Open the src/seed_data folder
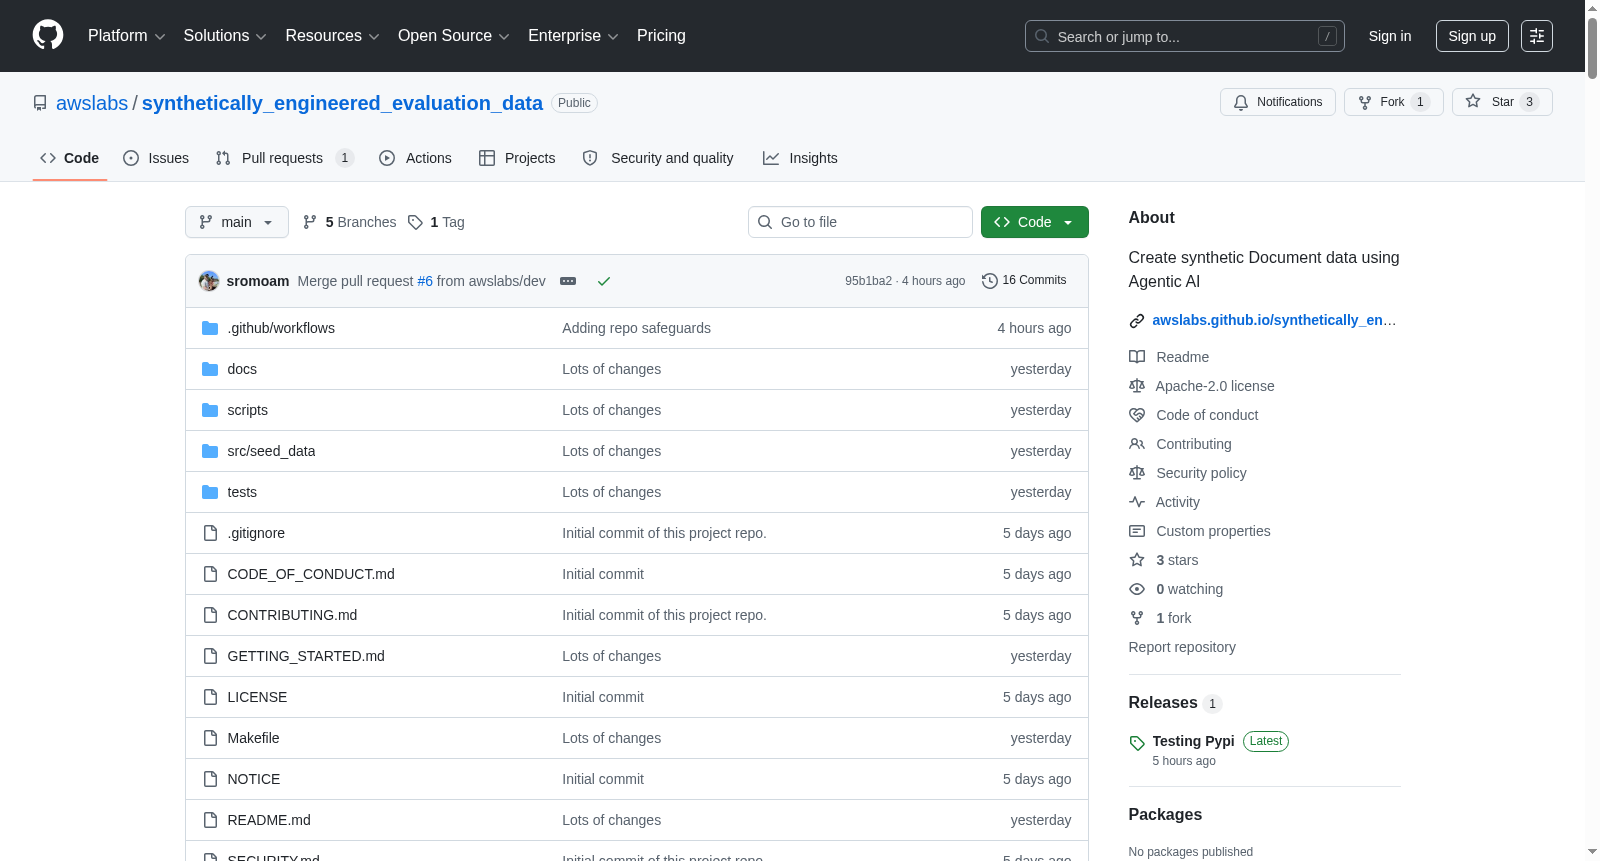 tap(271, 451)
